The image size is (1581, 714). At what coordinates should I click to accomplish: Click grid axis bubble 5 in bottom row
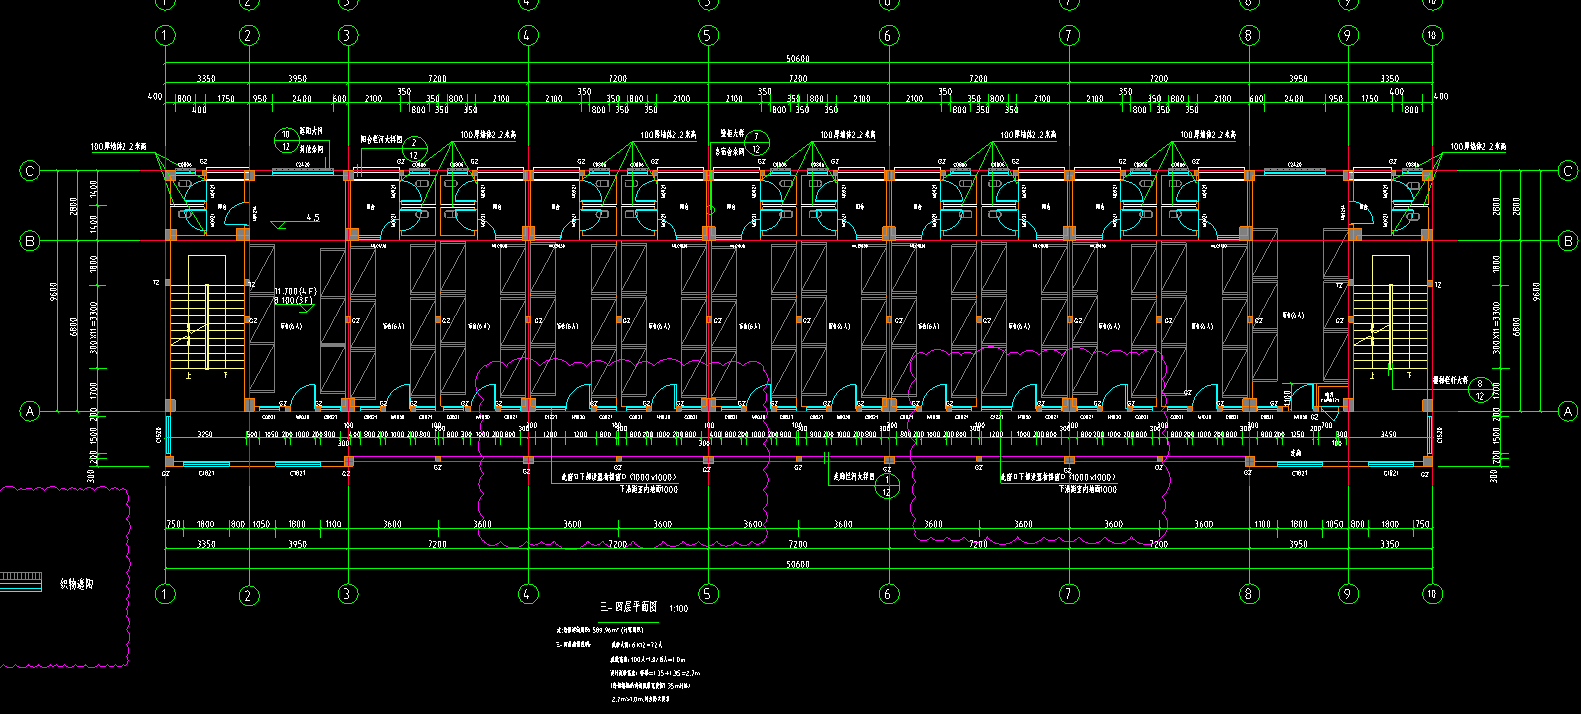708,594
